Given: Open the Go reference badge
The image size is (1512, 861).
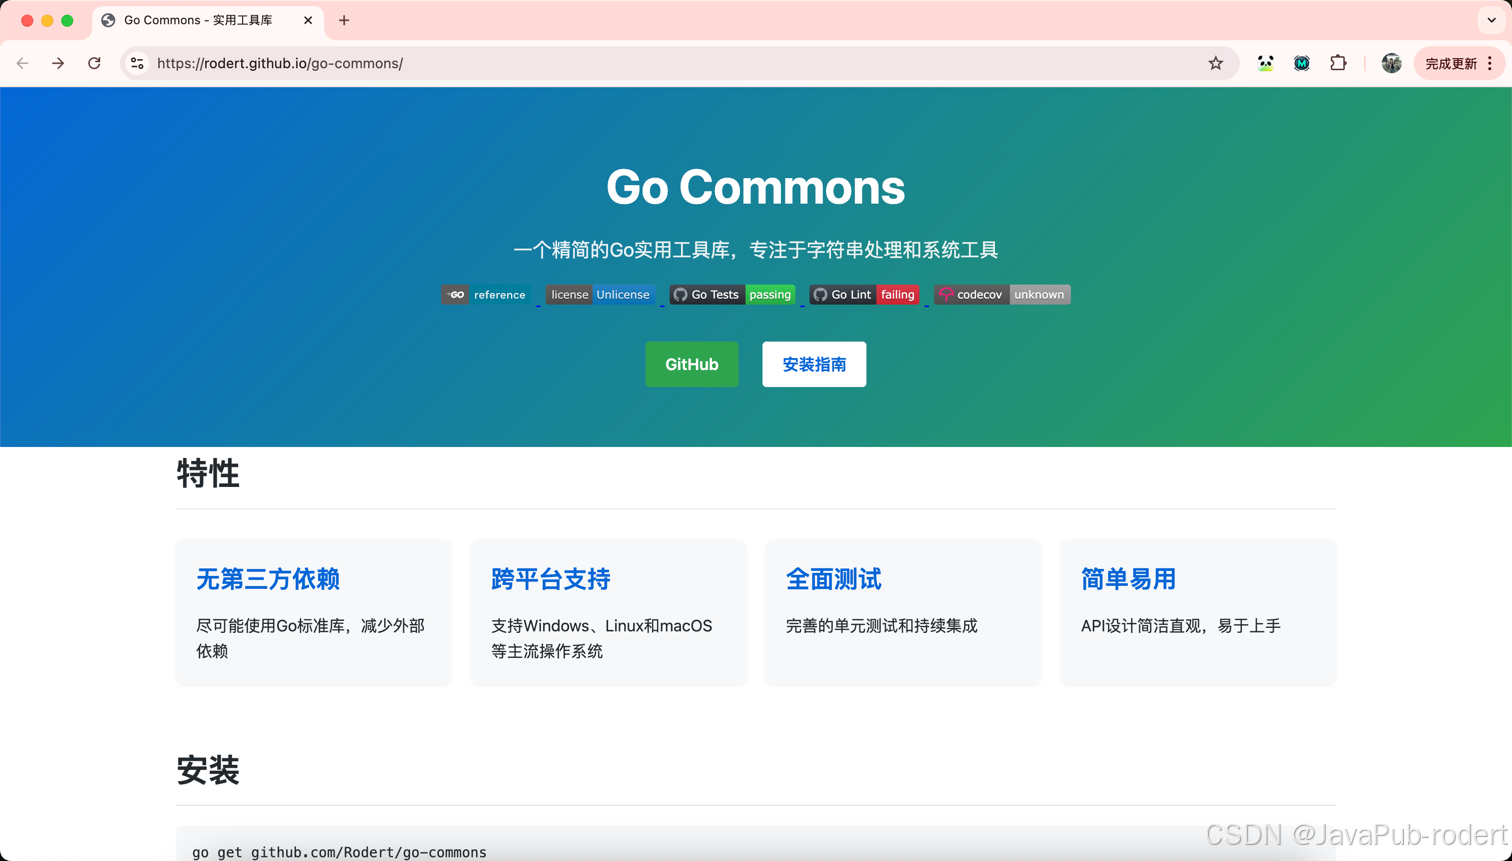Looking at the screenshot, I should pos(486,294).
